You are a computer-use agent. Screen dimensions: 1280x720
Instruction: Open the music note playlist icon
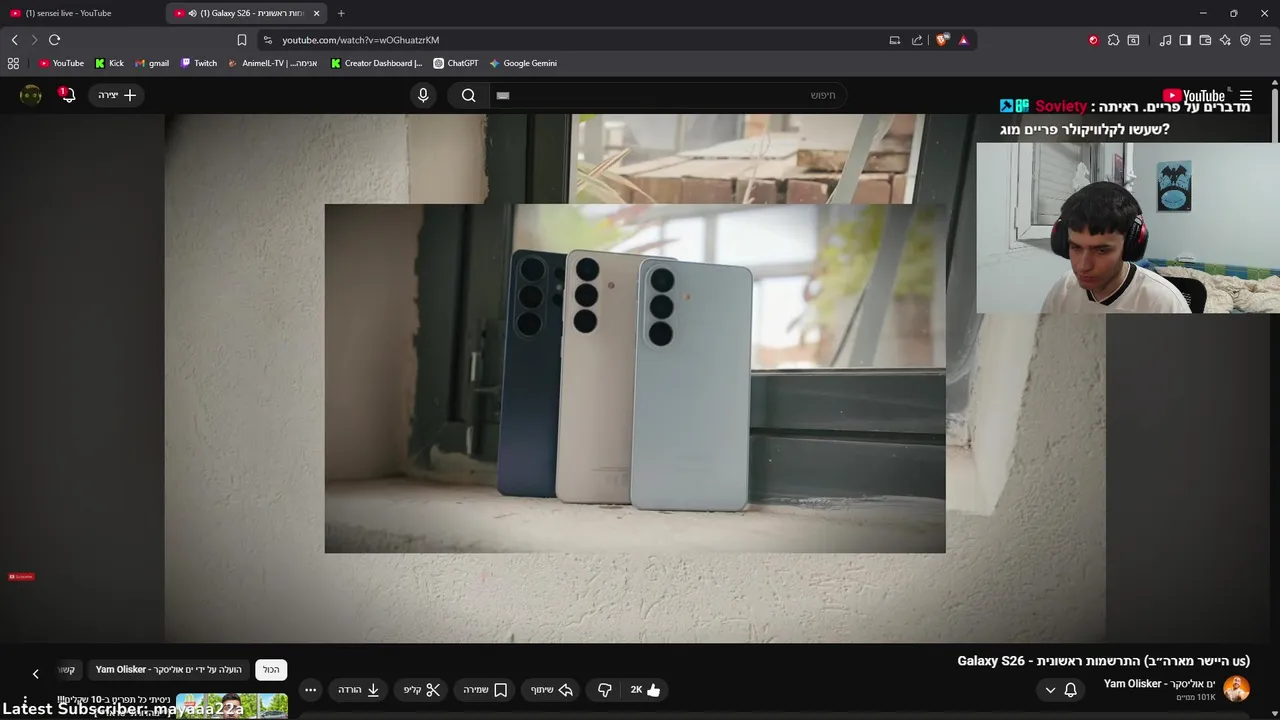tap(1165, 40)
